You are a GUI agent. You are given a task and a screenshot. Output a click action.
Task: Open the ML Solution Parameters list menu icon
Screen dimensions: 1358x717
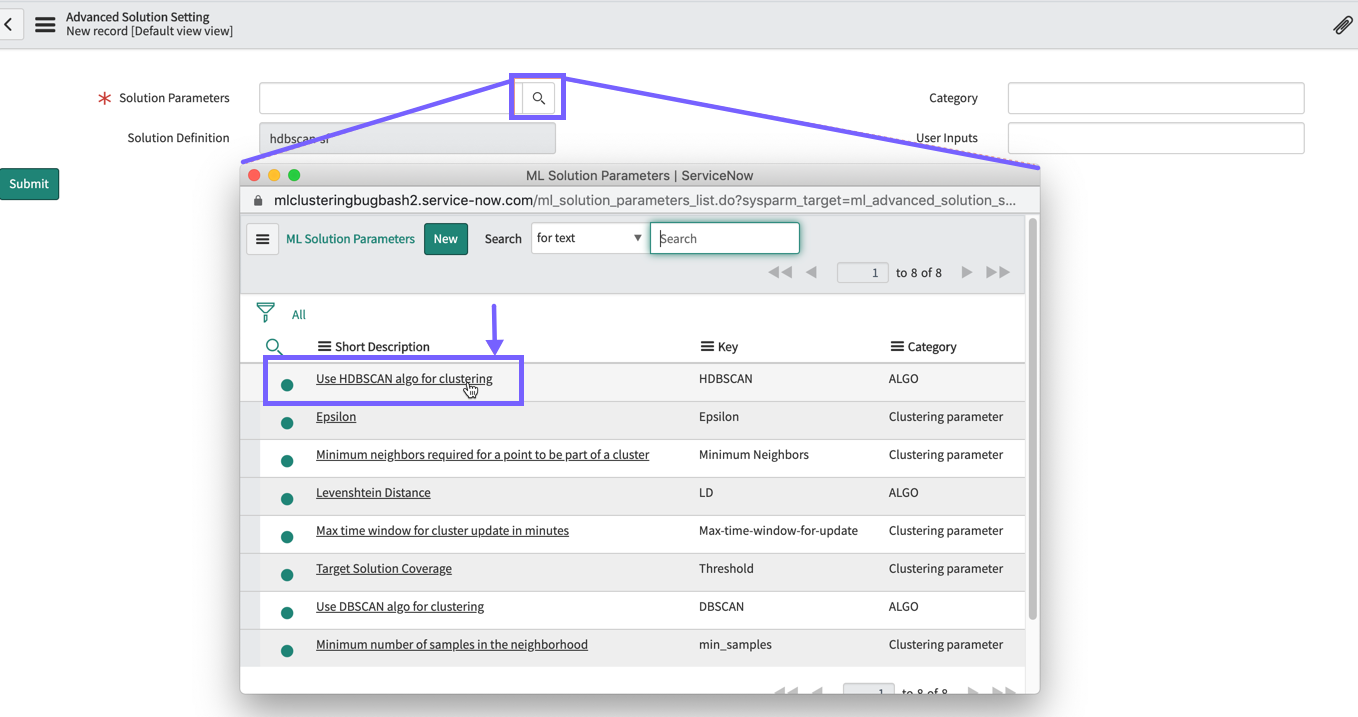(262, 239)
